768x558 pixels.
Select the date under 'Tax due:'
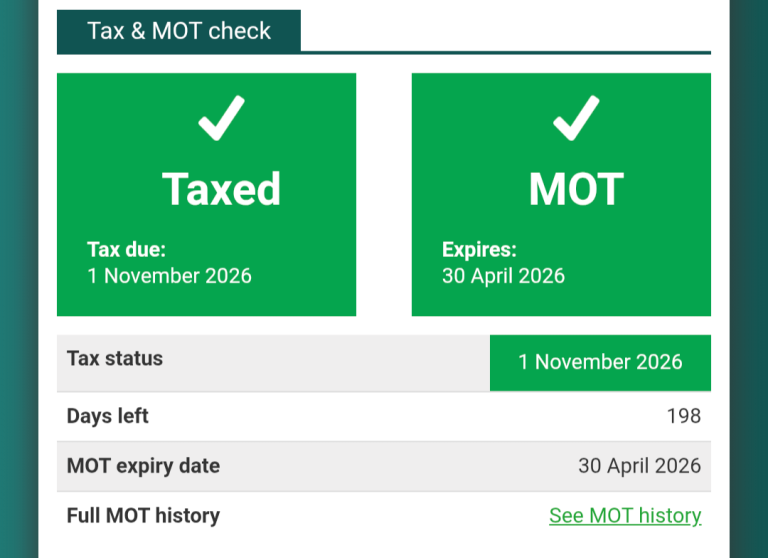point(170,276)
